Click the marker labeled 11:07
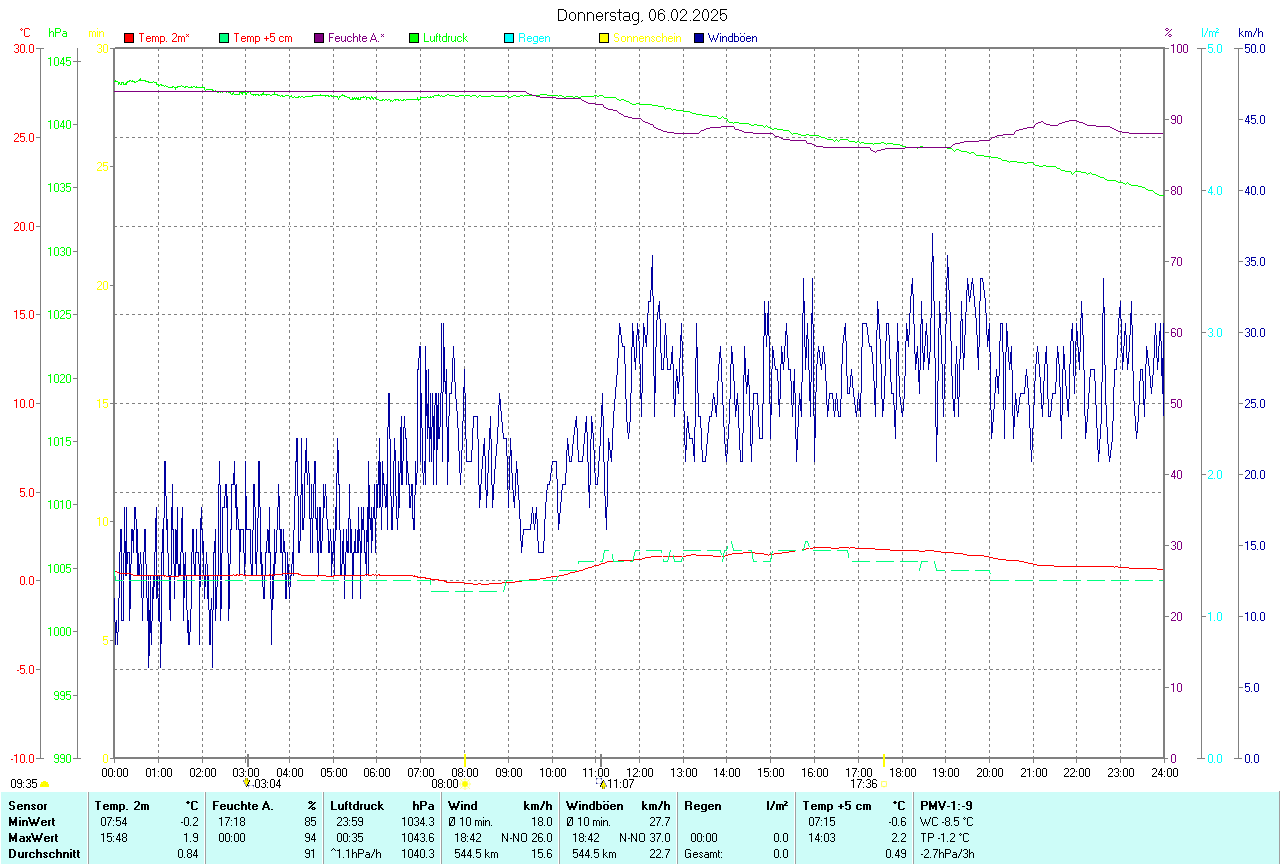Viewport: 1280px width, 864px height. pos(603,784)
